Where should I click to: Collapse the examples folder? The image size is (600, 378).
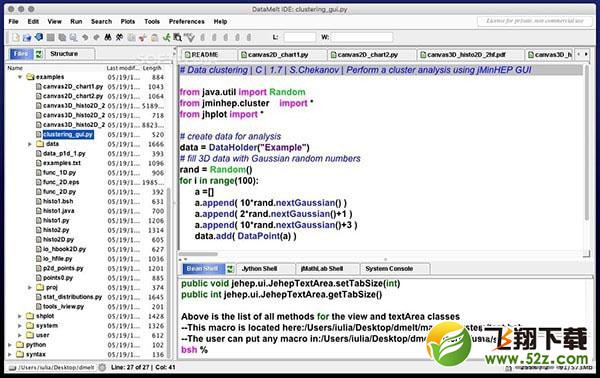[20, 77]
